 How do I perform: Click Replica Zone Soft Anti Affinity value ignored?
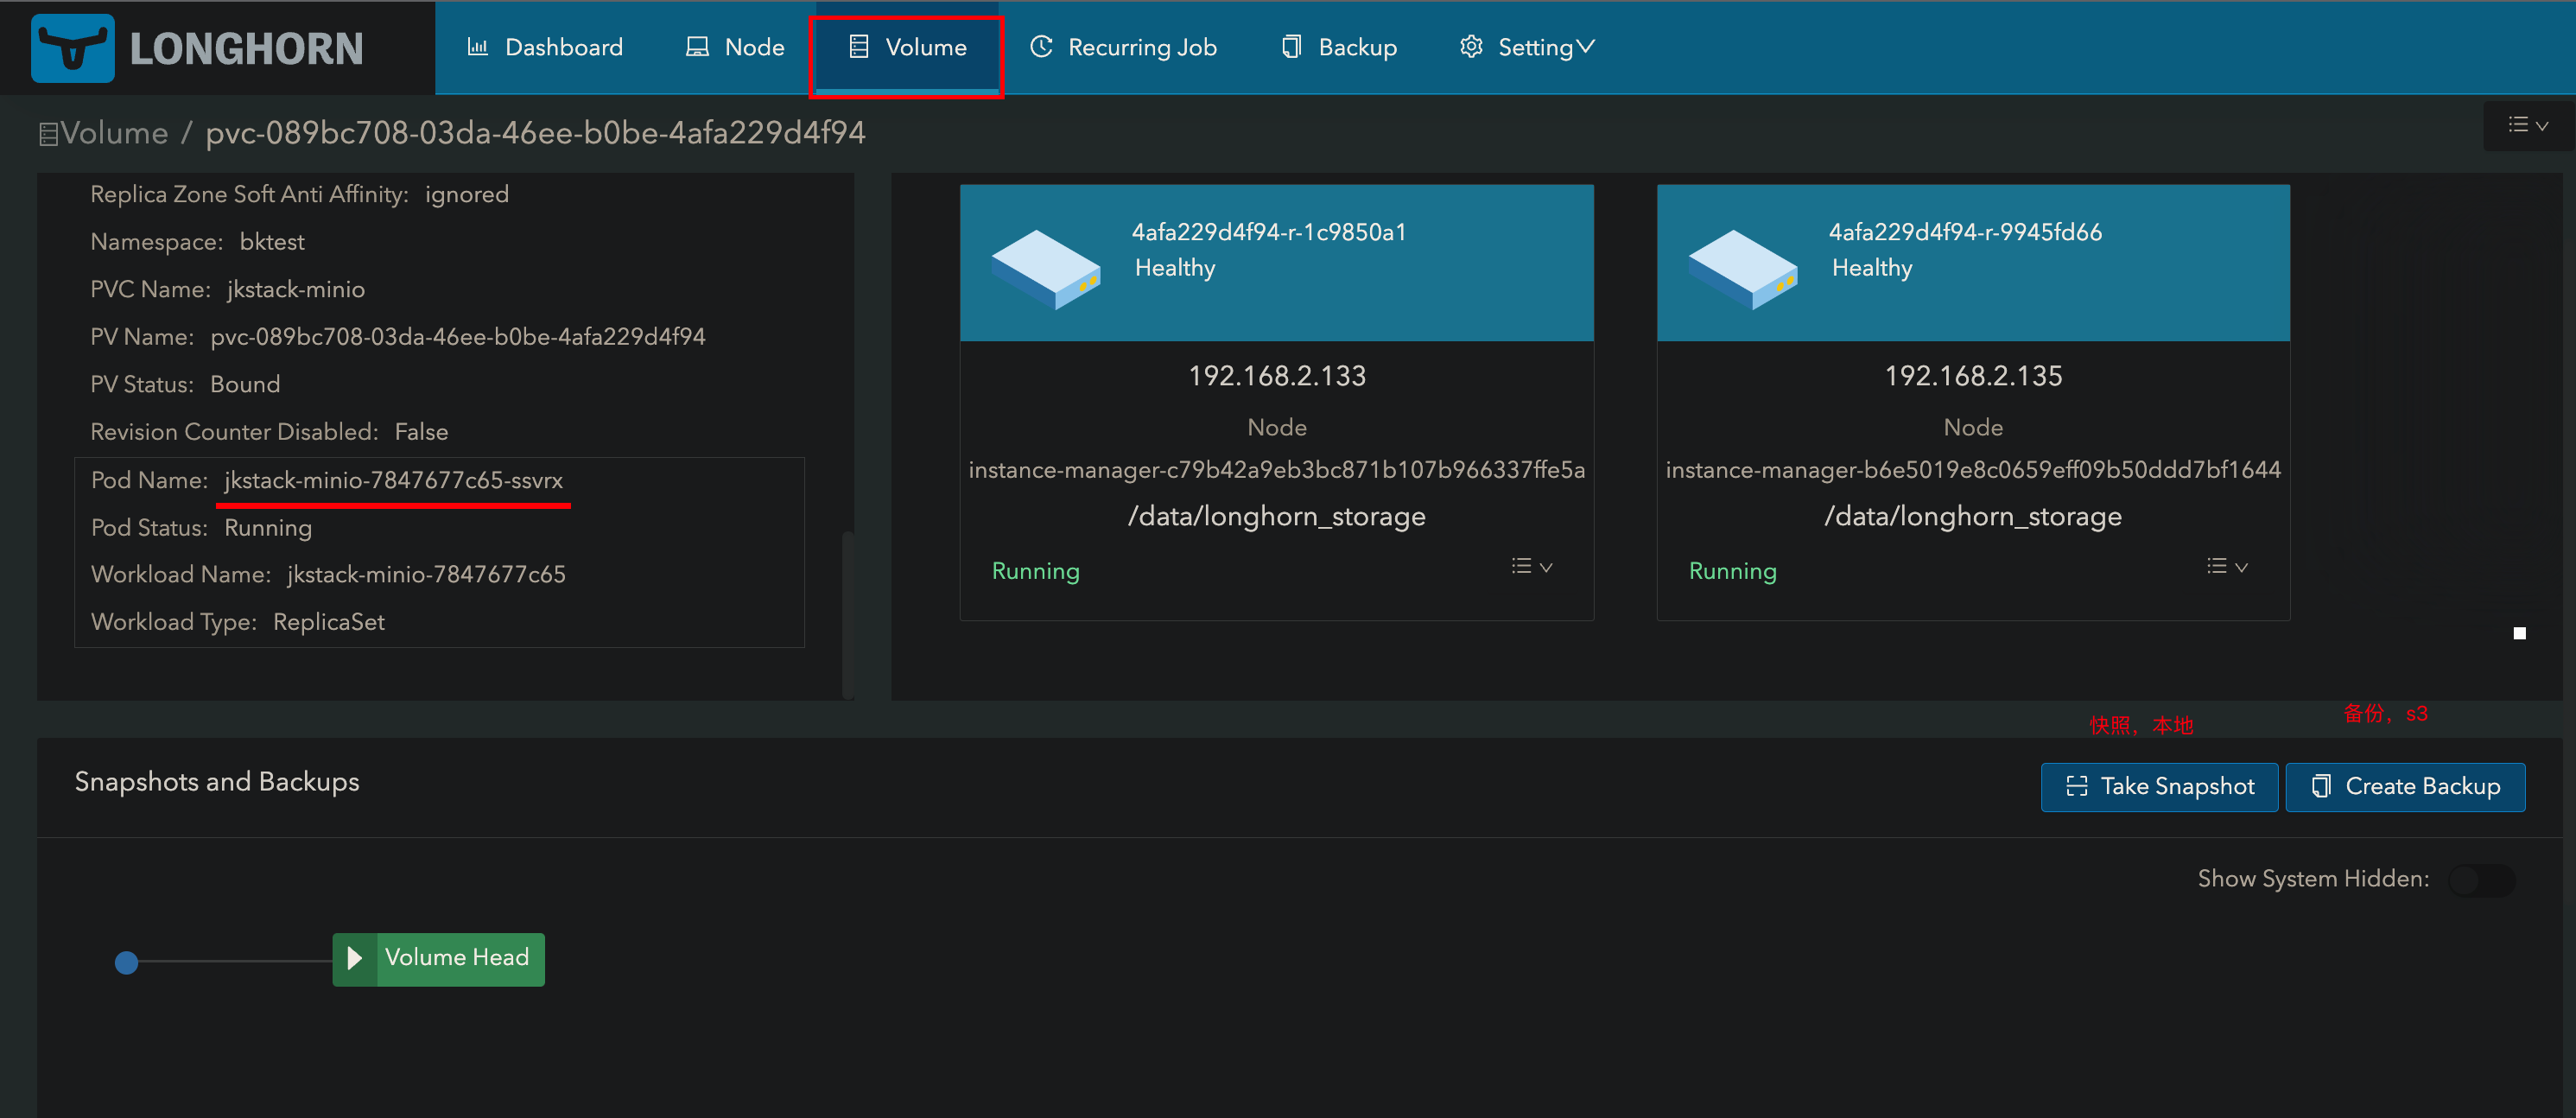pos(467,194)
